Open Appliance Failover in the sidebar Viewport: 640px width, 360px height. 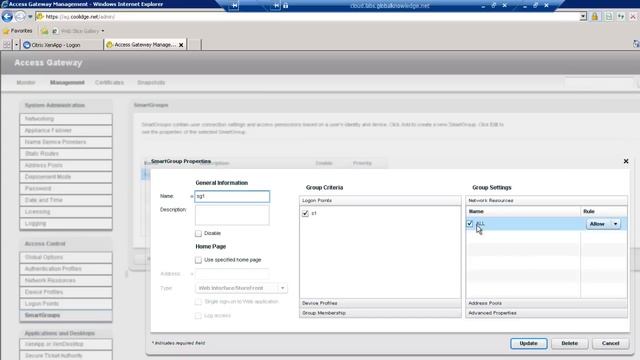66,131
